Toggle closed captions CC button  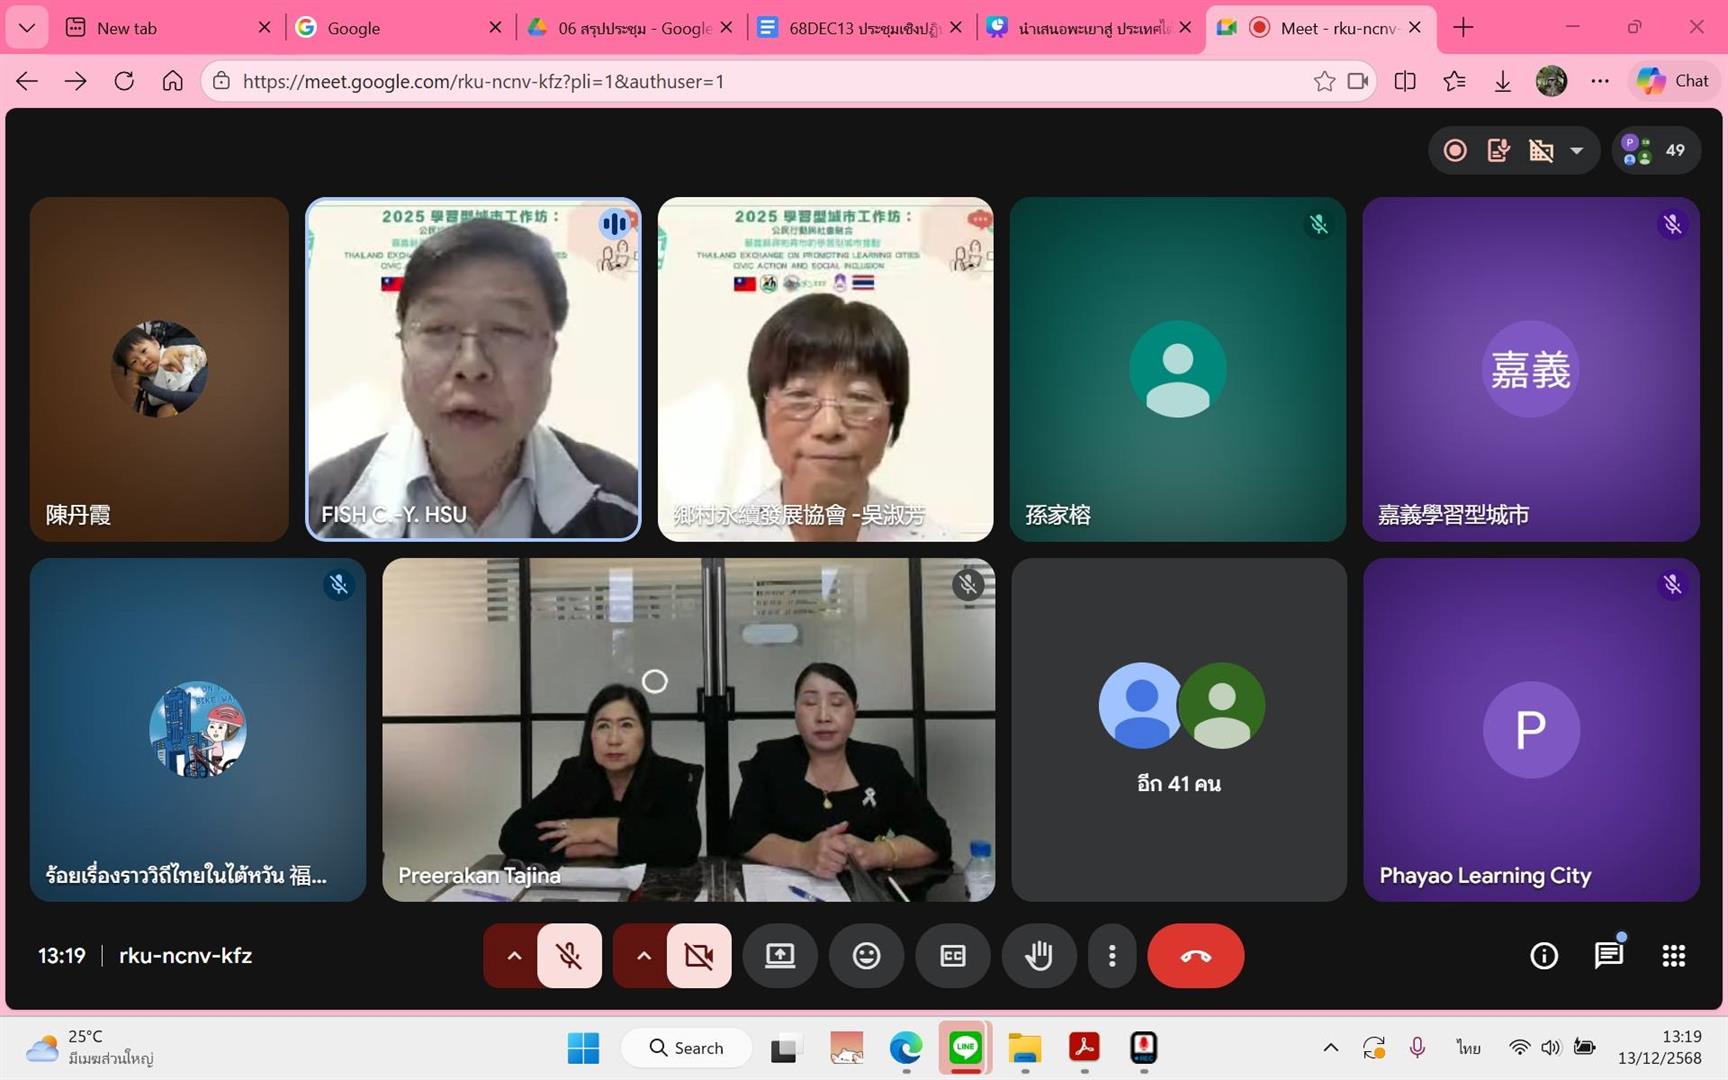953,956
